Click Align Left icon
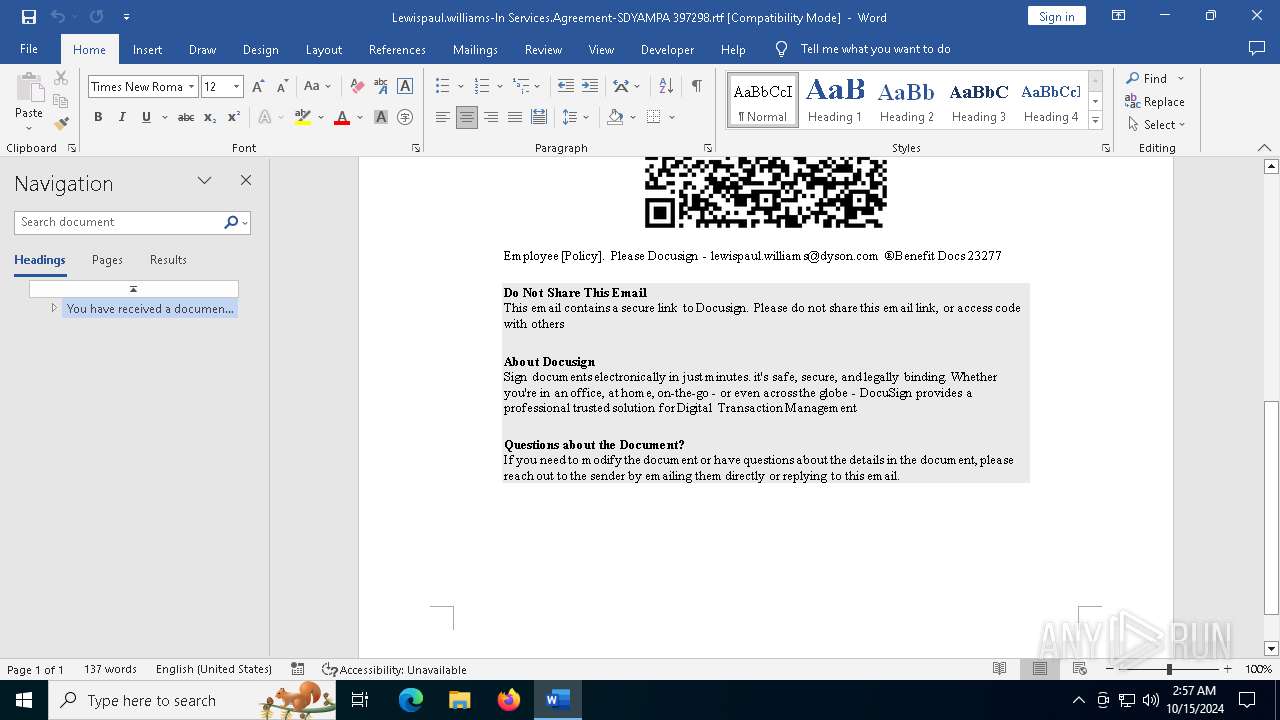Image resolution: width=1280 pixels, height=720 pixels. tap(443, 117)
